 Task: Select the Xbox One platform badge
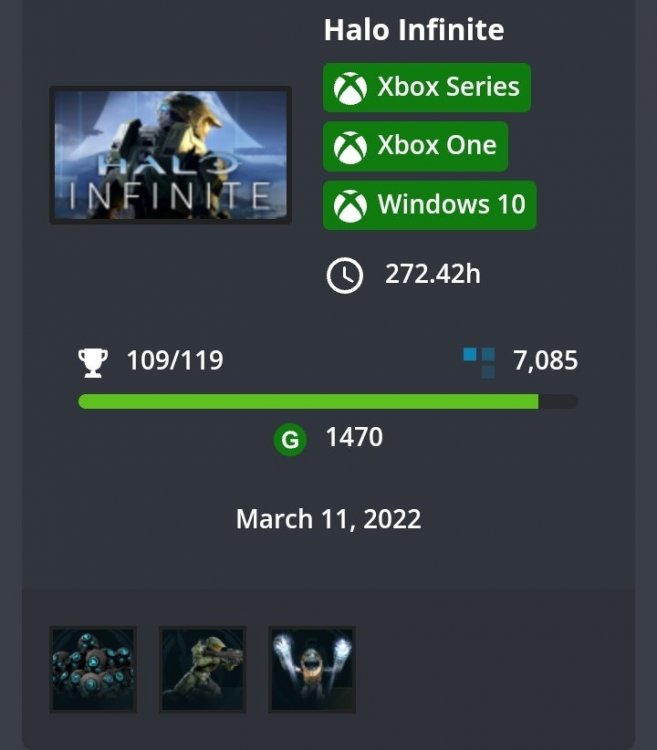click(416, 146)
